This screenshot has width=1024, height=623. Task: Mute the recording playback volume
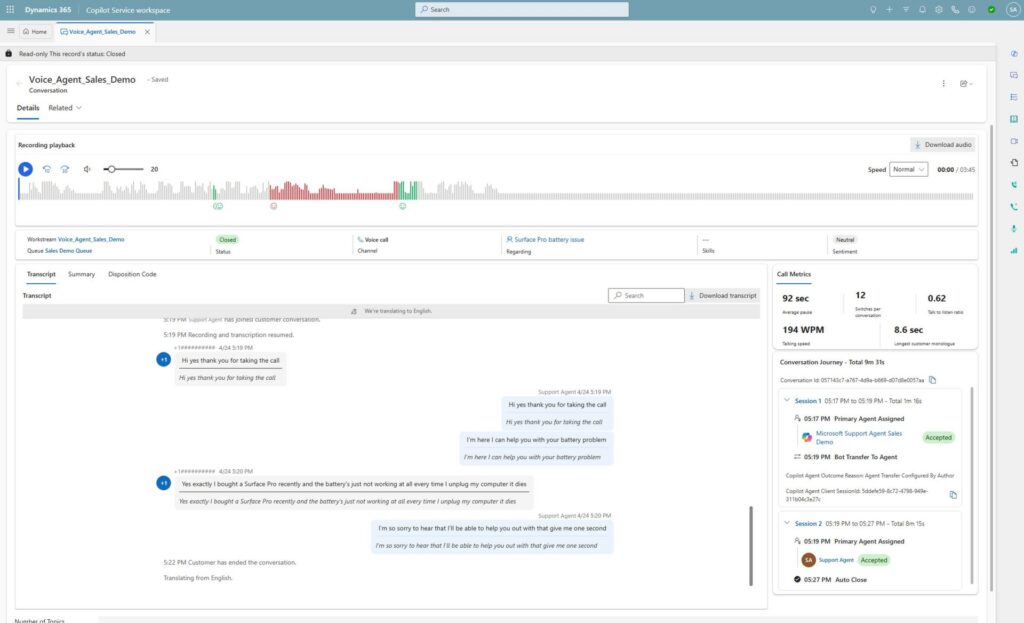pos(87,169)
